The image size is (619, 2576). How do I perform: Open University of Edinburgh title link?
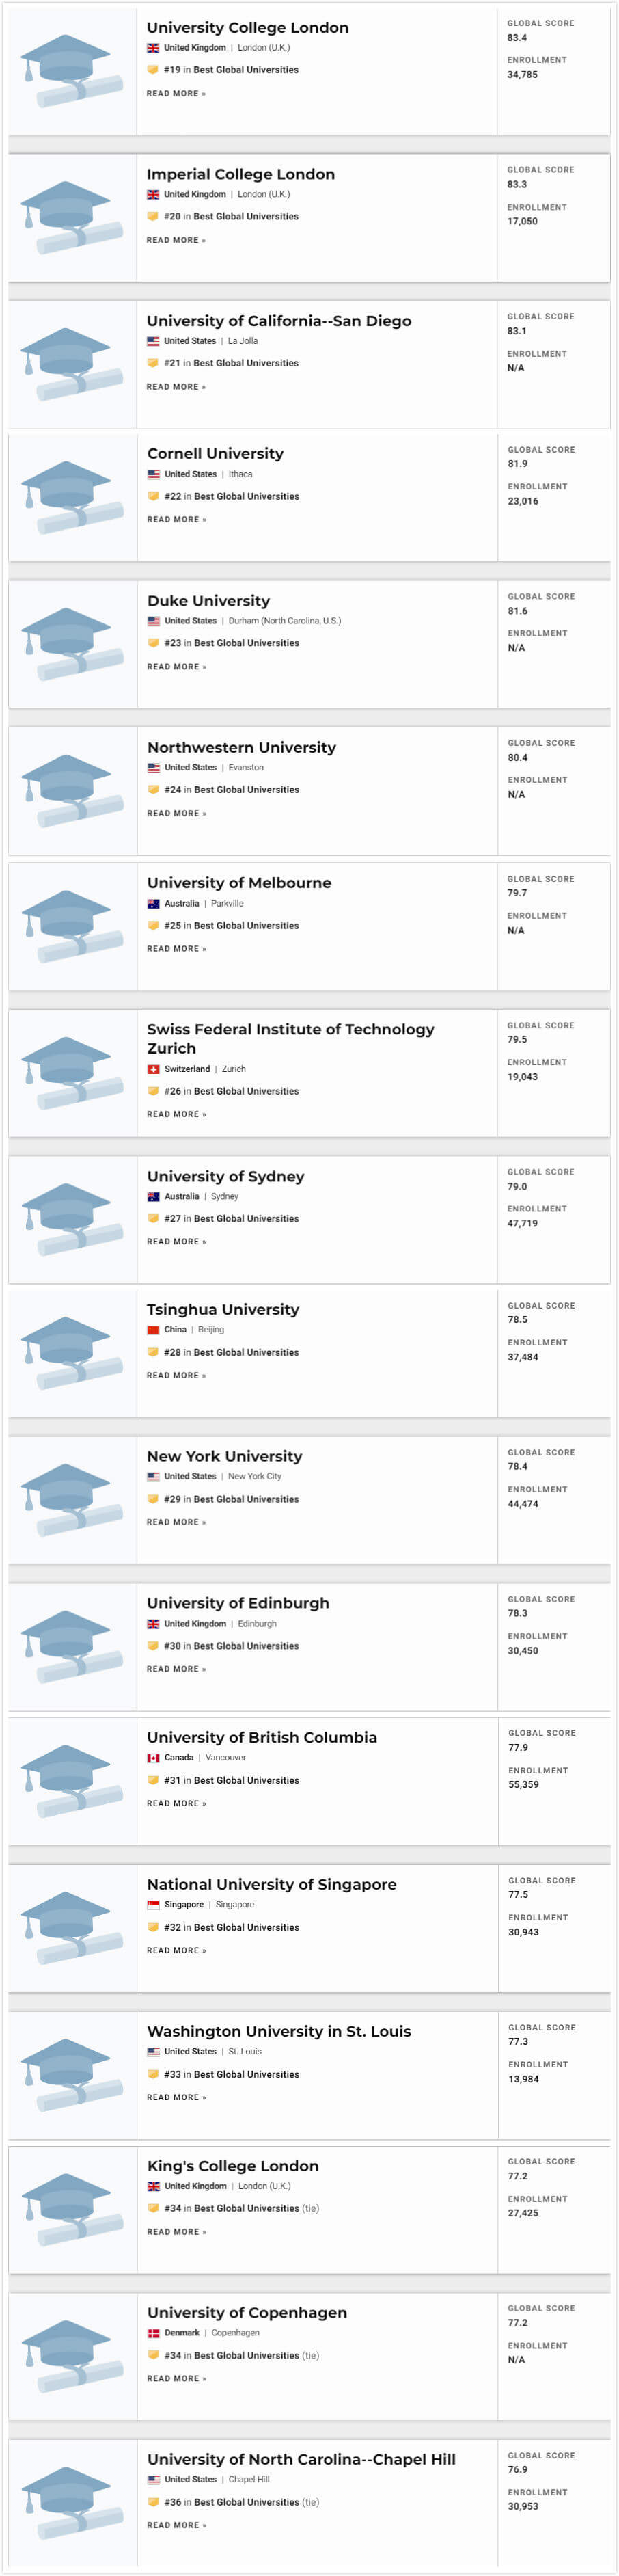tap(238, 1603)
